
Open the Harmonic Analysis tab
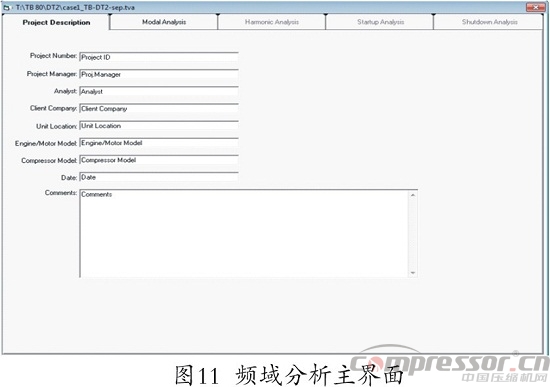(x=272, y=22)
